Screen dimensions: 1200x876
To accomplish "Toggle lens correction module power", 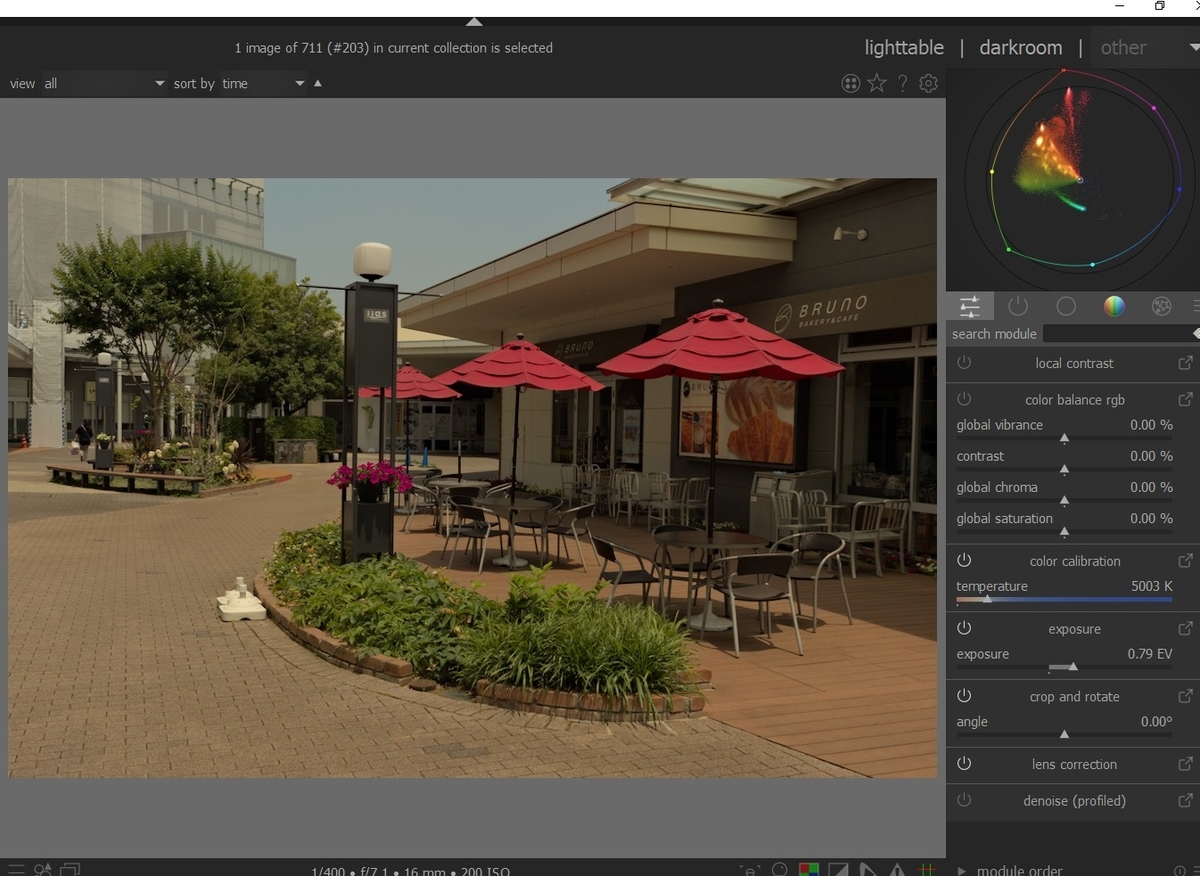I will (964, 763).
